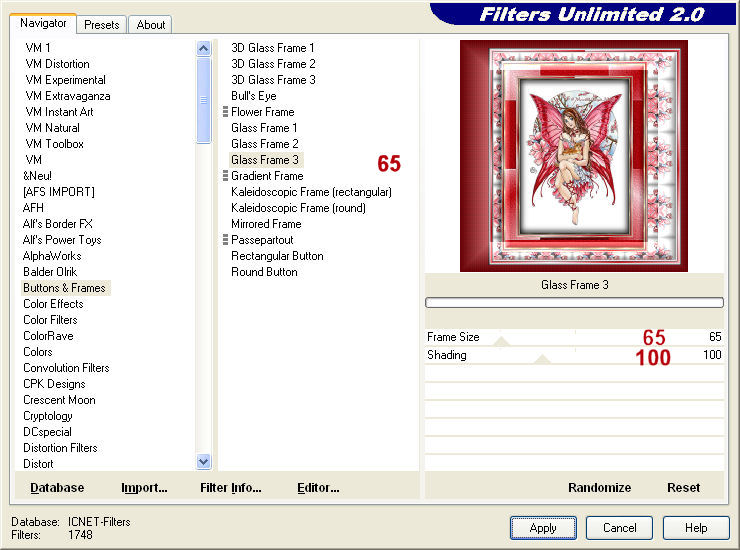Select VM Extravaganza category
The image size is (740, 550).
click(67, 96)
